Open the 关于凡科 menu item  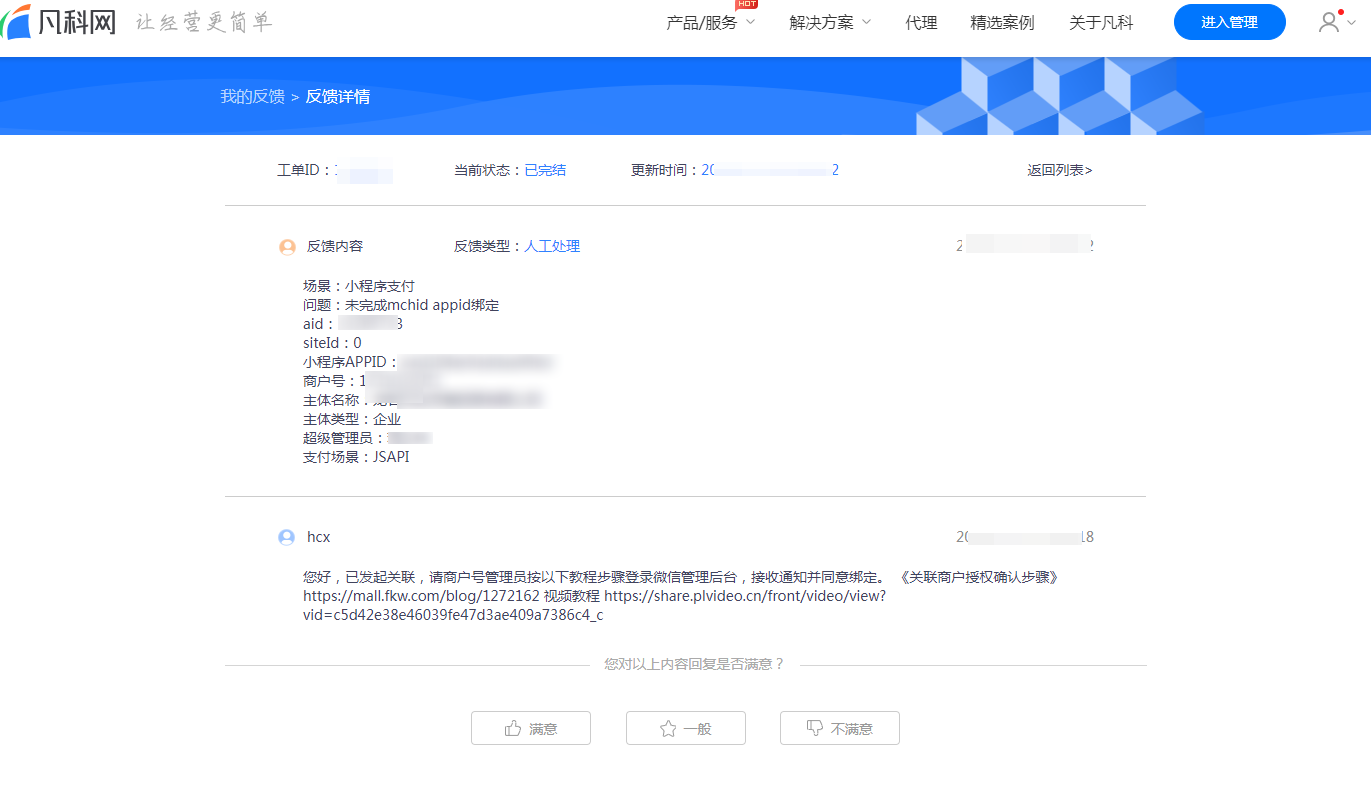point(1101,23)
